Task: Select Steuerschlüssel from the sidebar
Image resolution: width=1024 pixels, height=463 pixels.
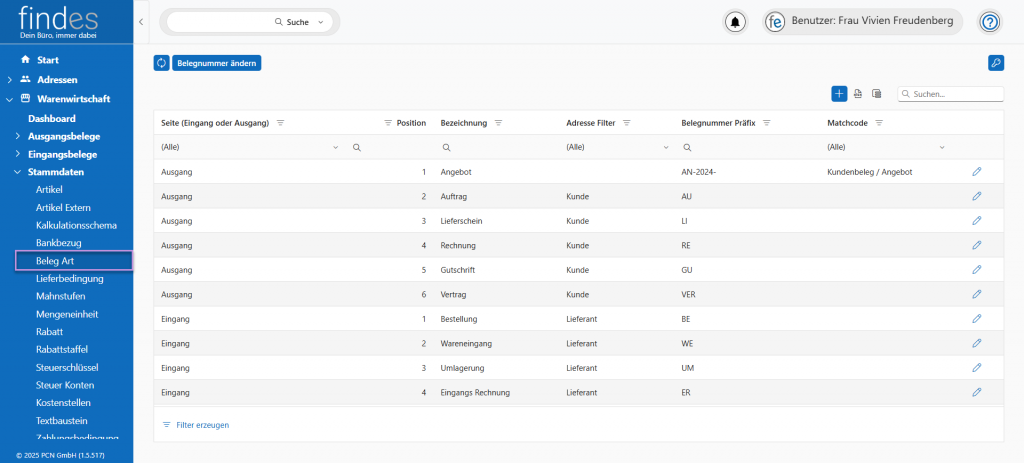Action: click(66, 367)
